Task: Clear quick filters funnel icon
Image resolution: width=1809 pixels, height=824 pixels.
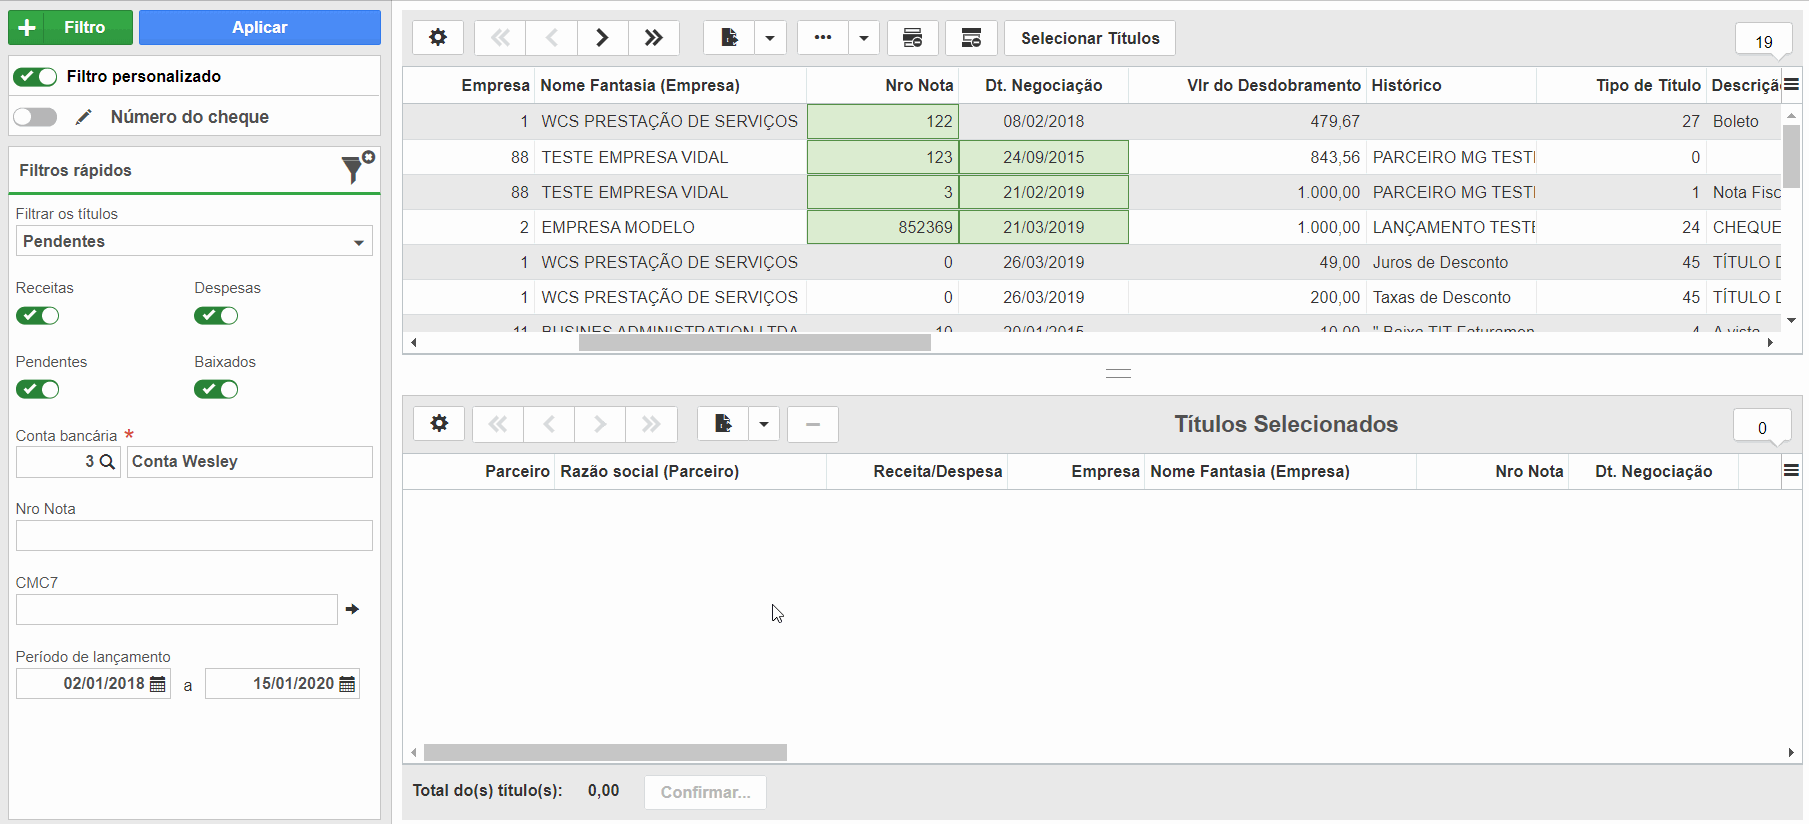Action: (357, 167)
